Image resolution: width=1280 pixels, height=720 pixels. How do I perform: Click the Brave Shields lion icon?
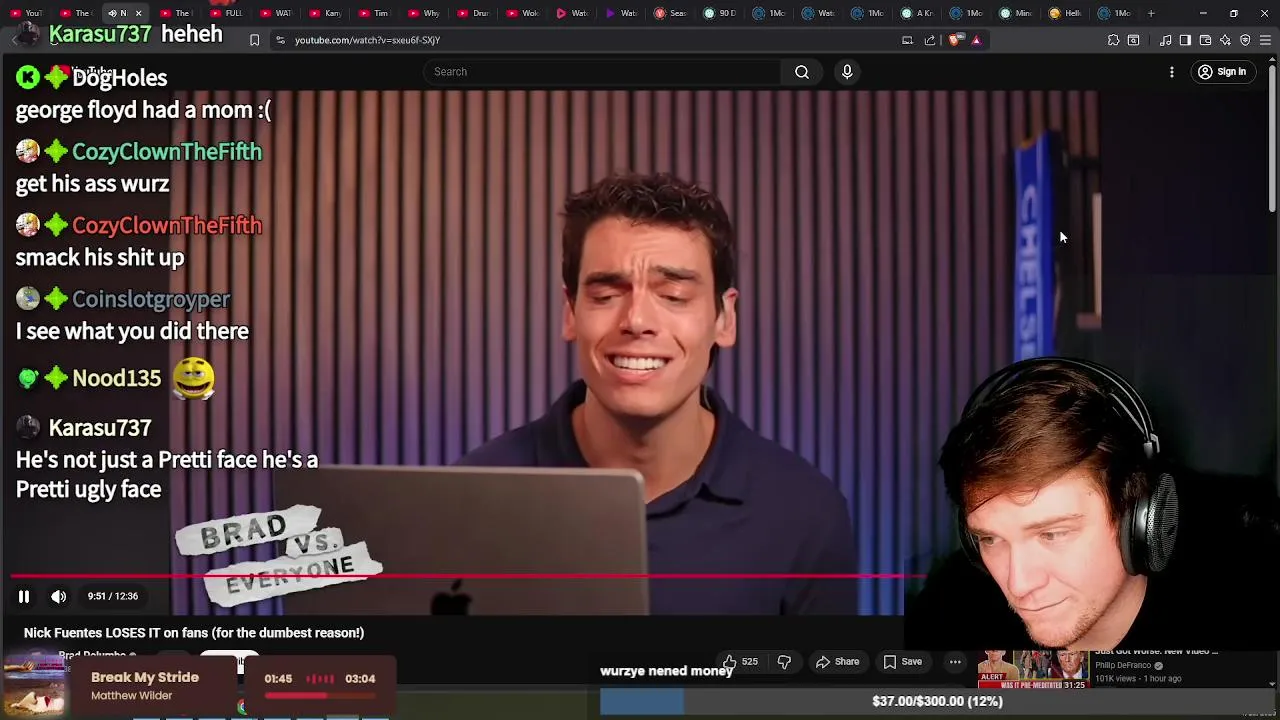(956, 40)
